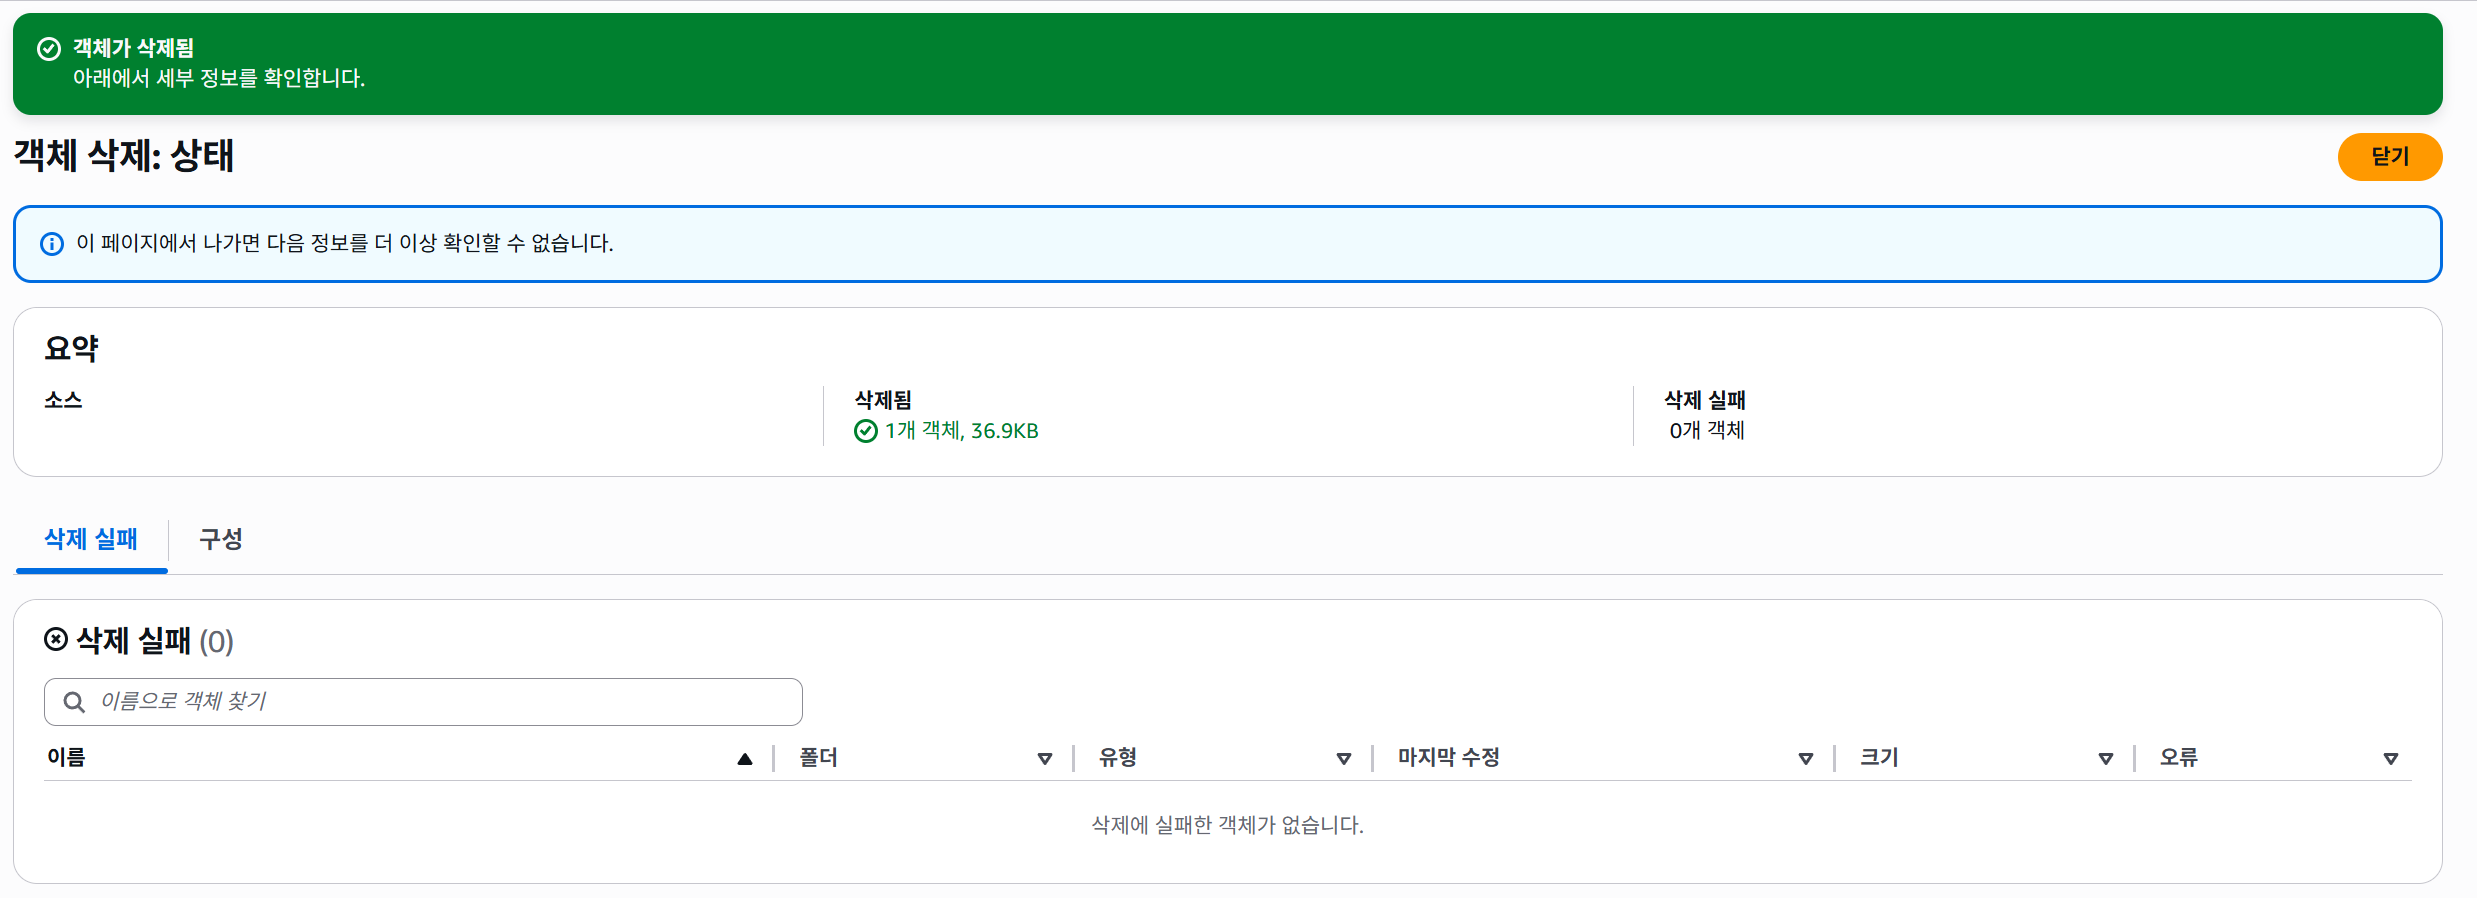The image size is (2477, 898).
Task: Click the X circle icon beside 삭제 실패 (0)
Action: pos(56,639)
